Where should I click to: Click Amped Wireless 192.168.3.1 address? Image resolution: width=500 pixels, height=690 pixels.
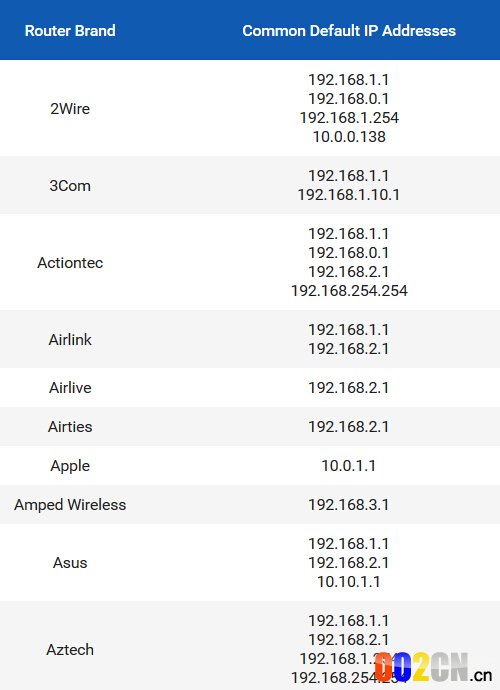tap(349, 504)
